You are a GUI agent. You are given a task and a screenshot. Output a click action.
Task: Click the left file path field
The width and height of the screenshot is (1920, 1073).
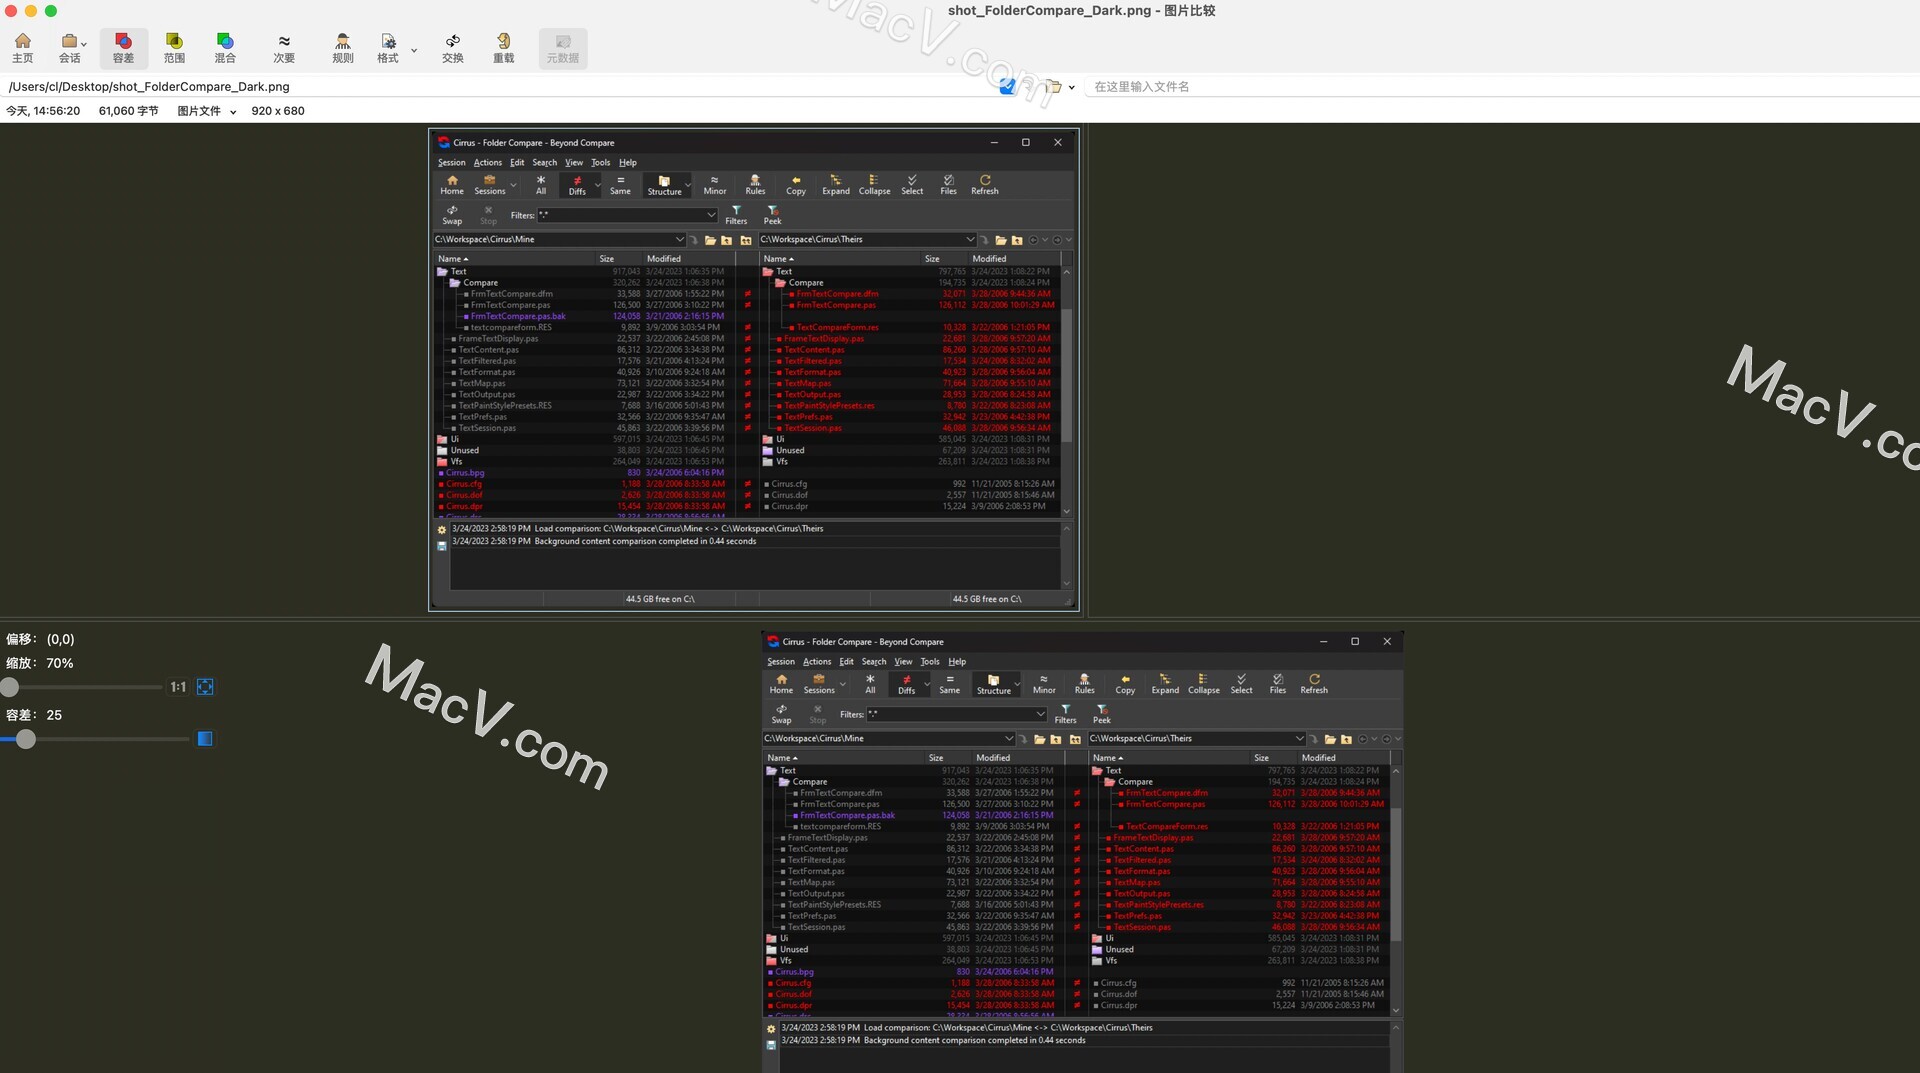500,87
